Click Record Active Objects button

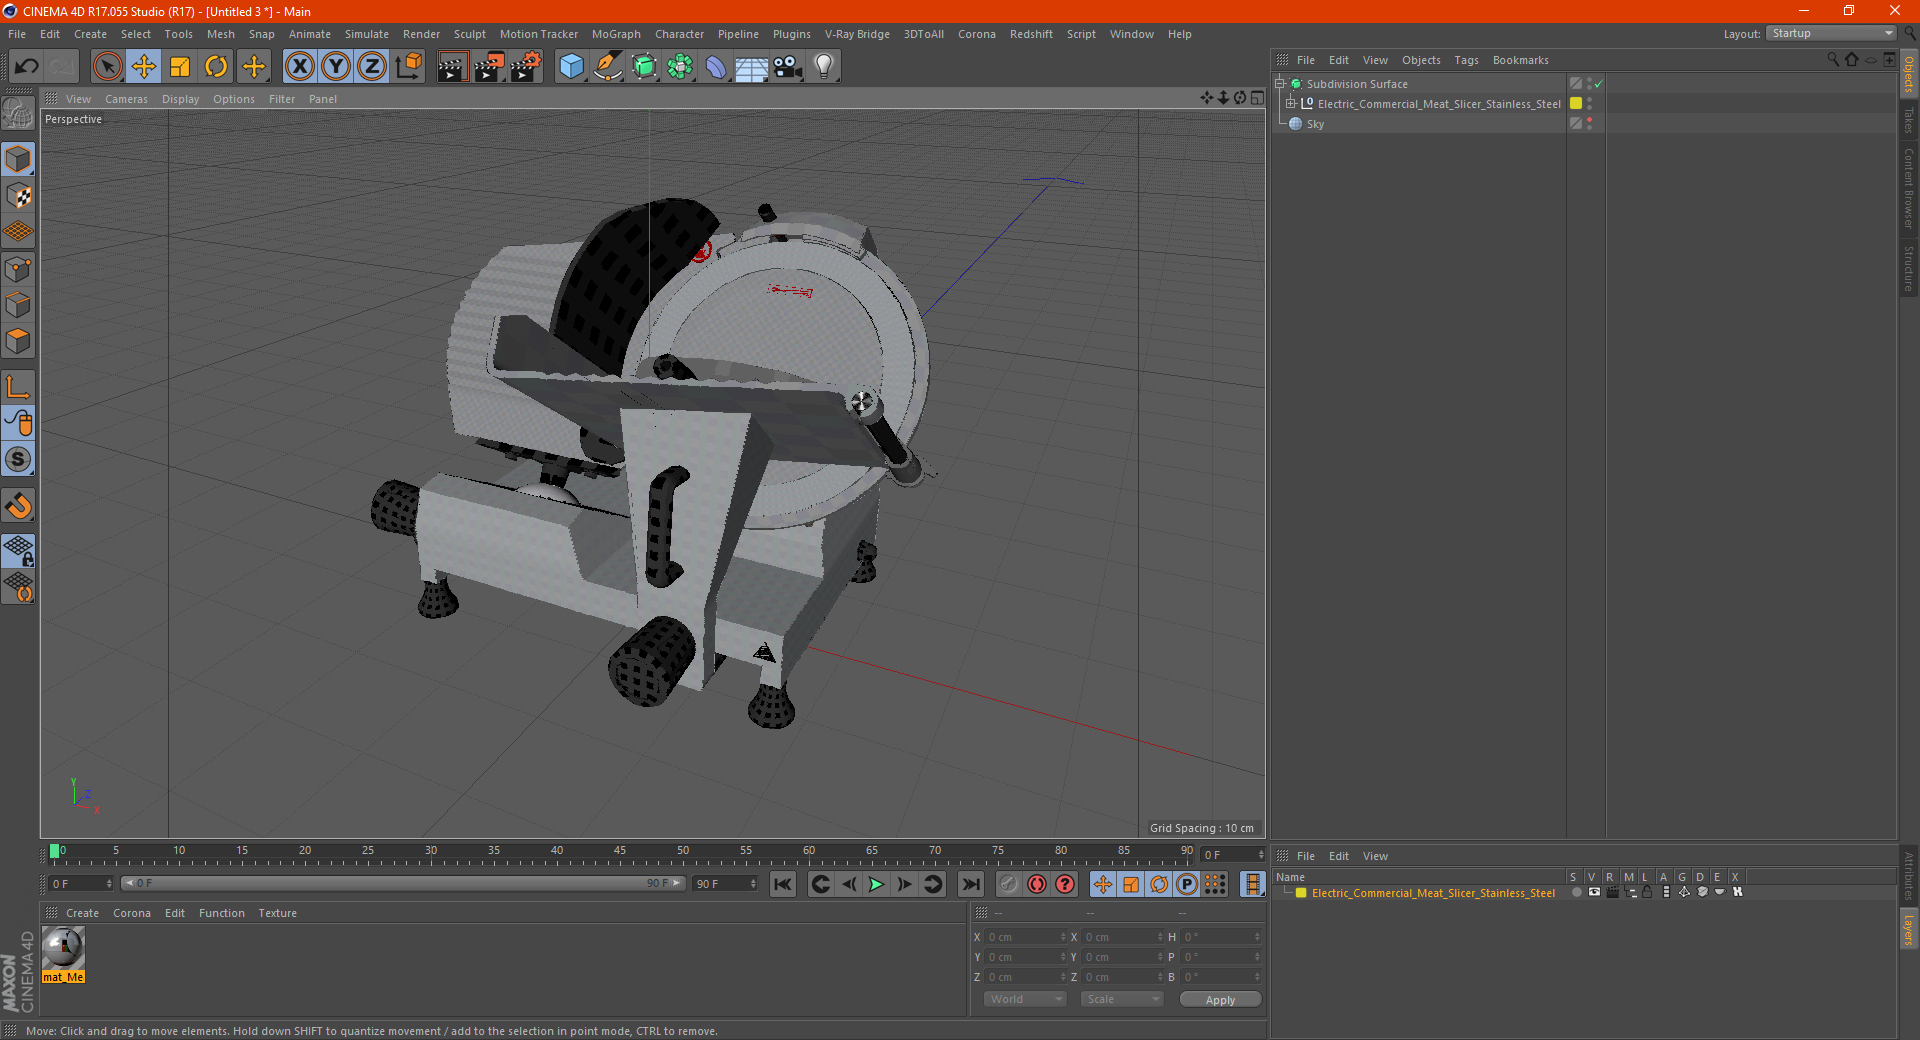click(1037, 884)
